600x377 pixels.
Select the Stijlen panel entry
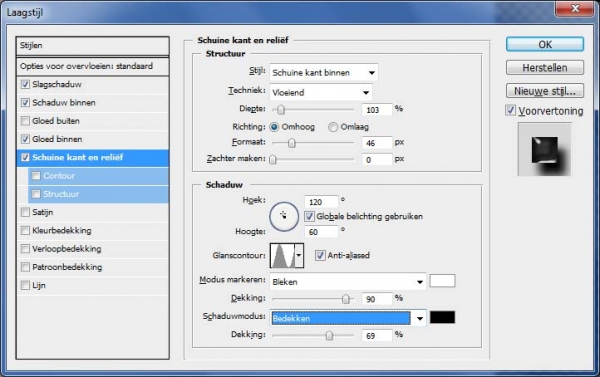click(93, 46)
